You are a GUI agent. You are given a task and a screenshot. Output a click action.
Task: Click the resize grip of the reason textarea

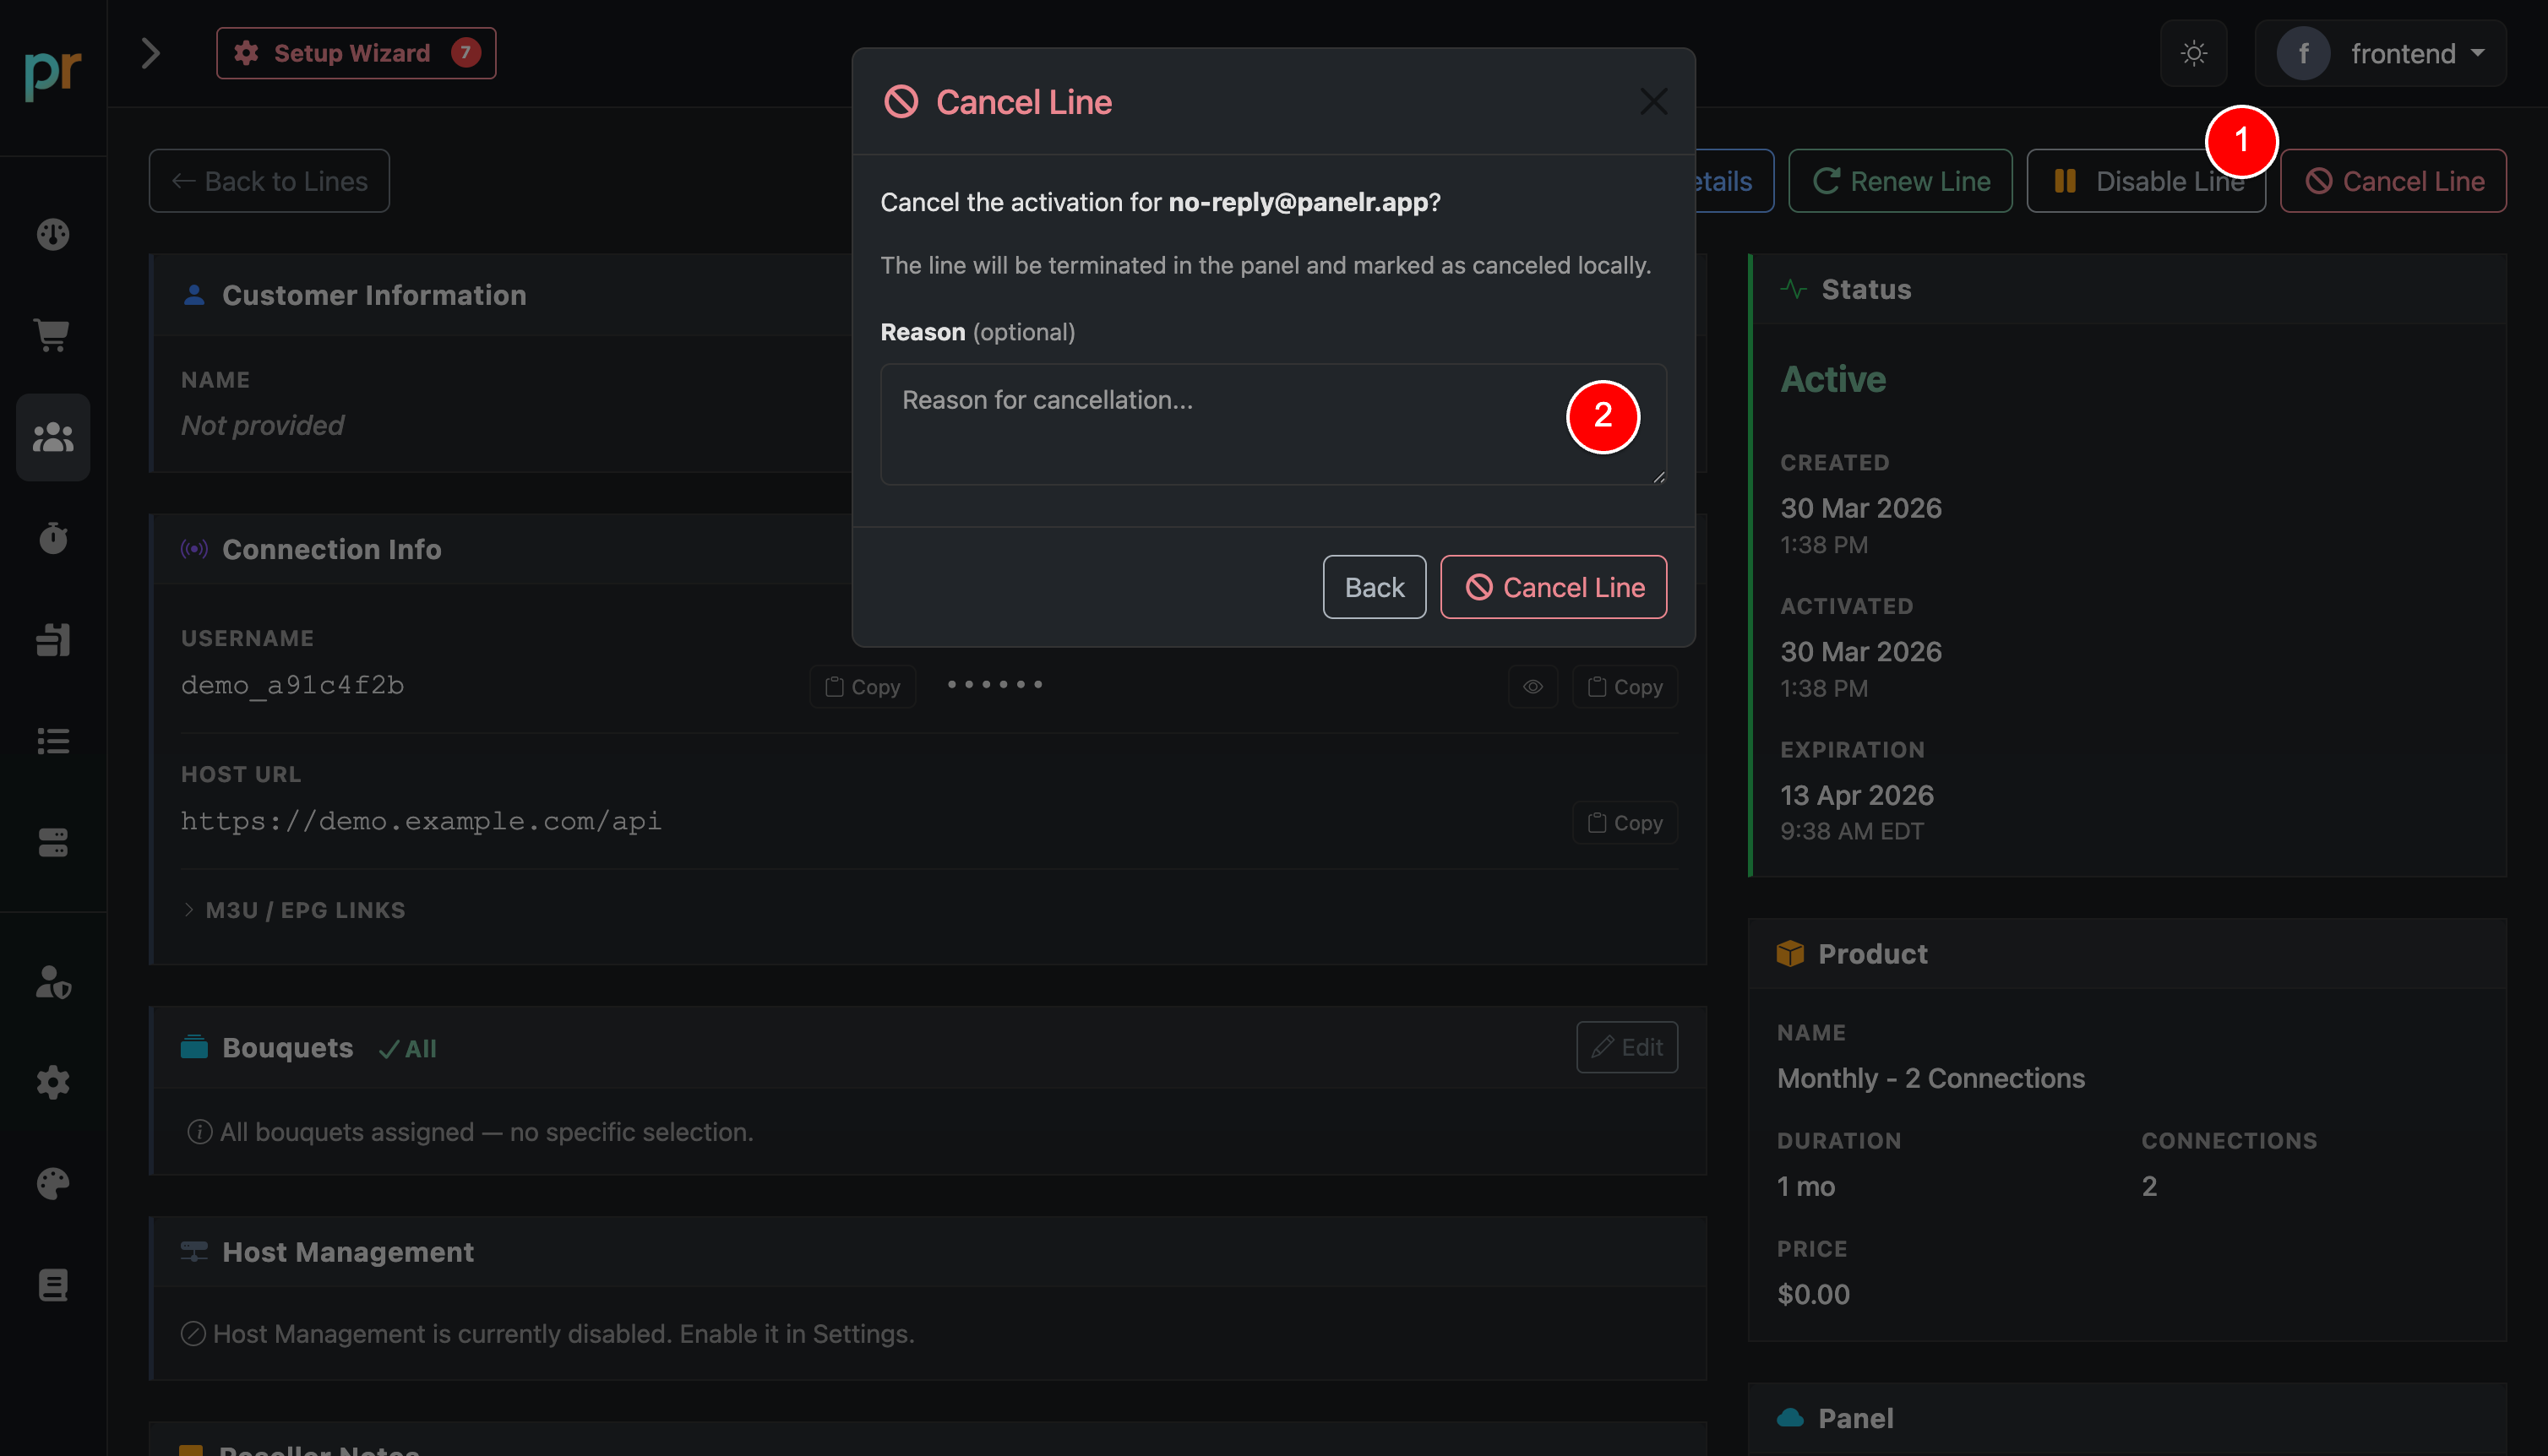point(1659,477)
